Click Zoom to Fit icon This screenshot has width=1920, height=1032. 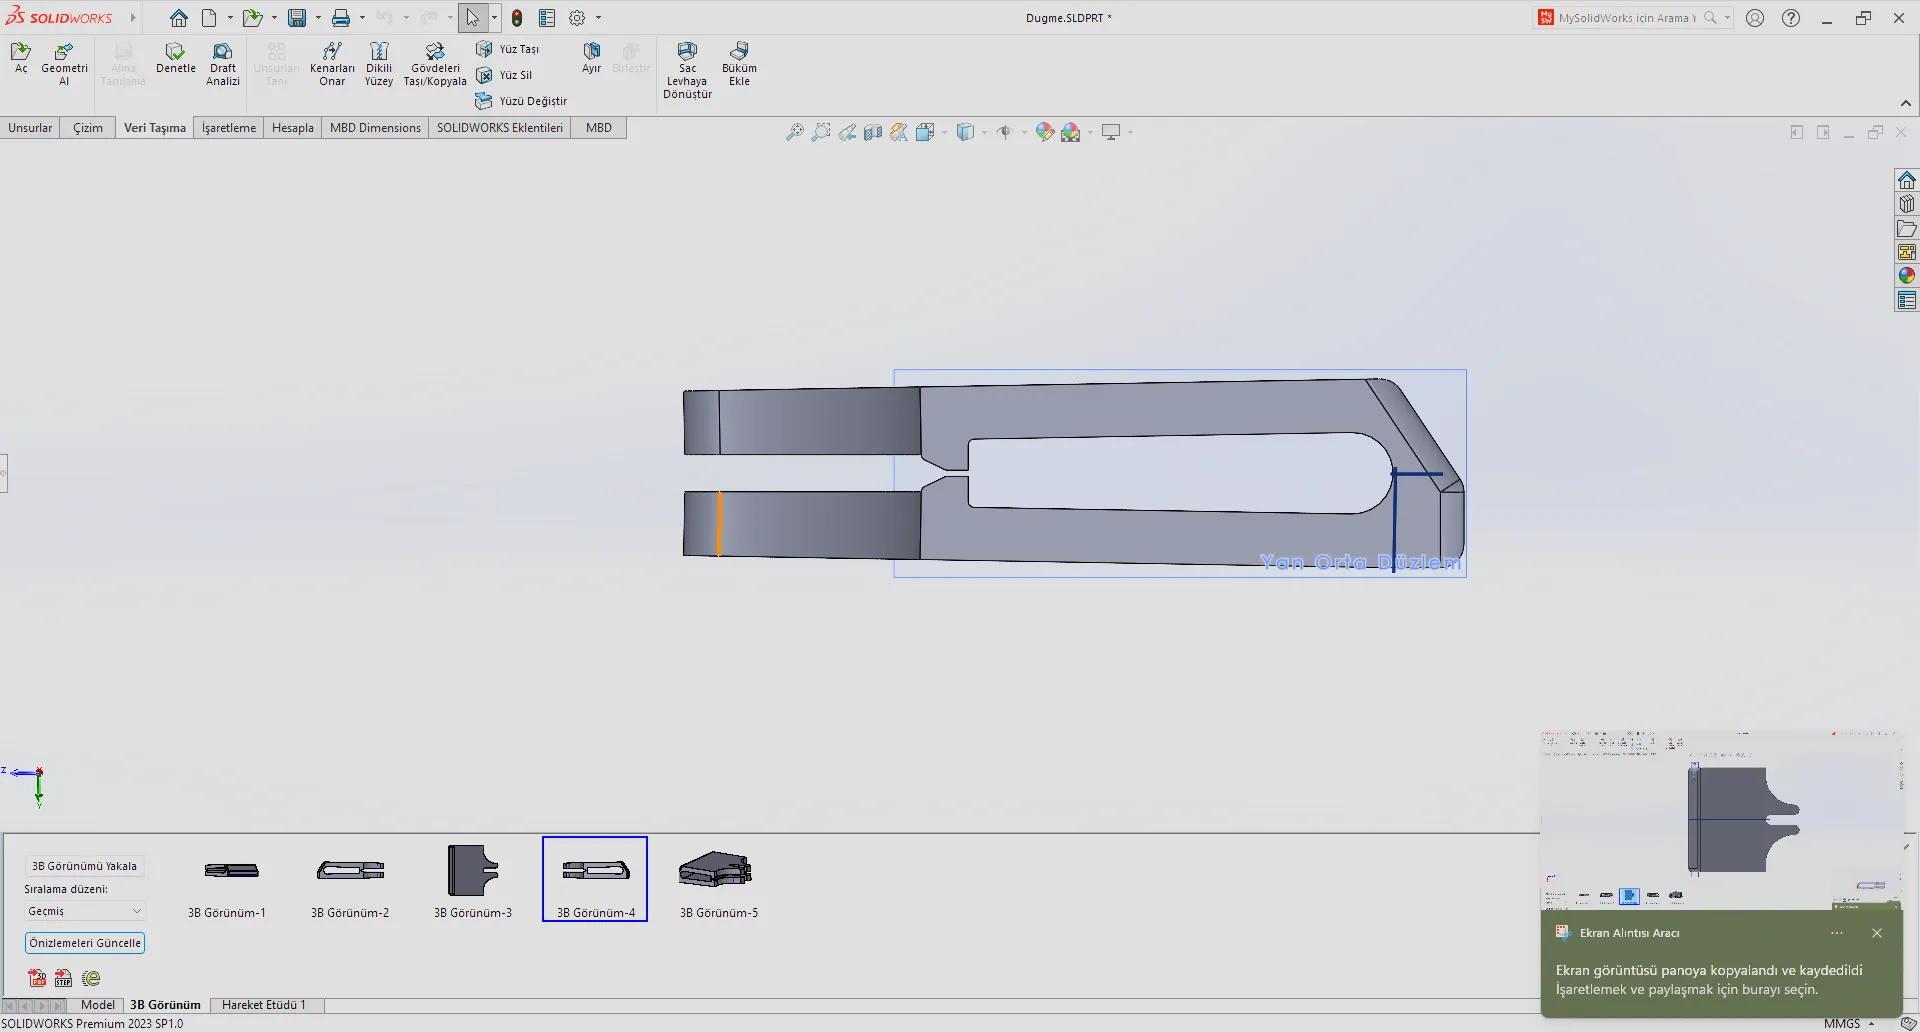coord(795,132)
